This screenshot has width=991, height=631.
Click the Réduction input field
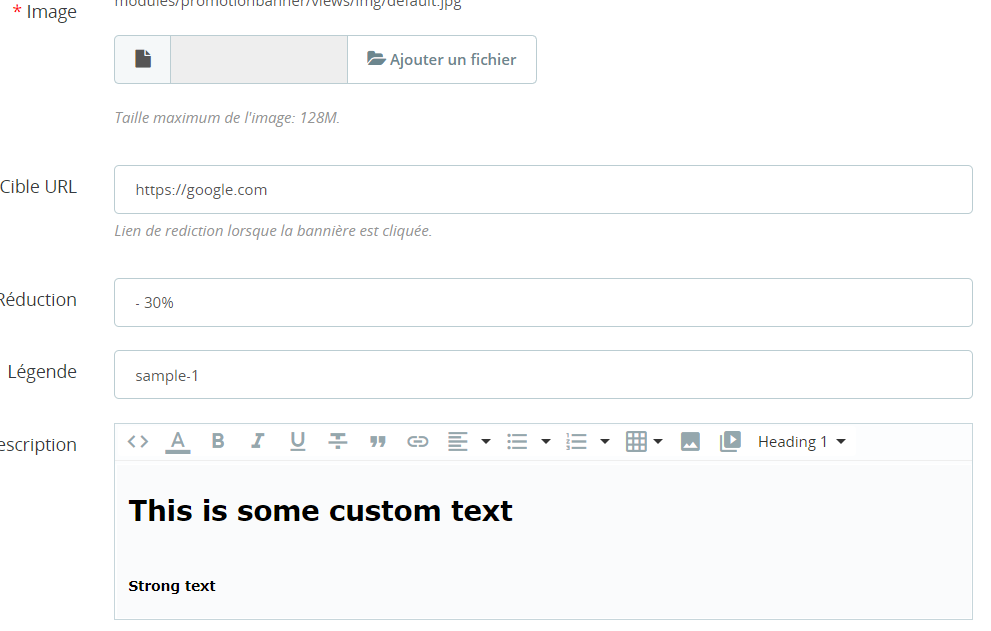pyautogui.click(x=543, y=302)
